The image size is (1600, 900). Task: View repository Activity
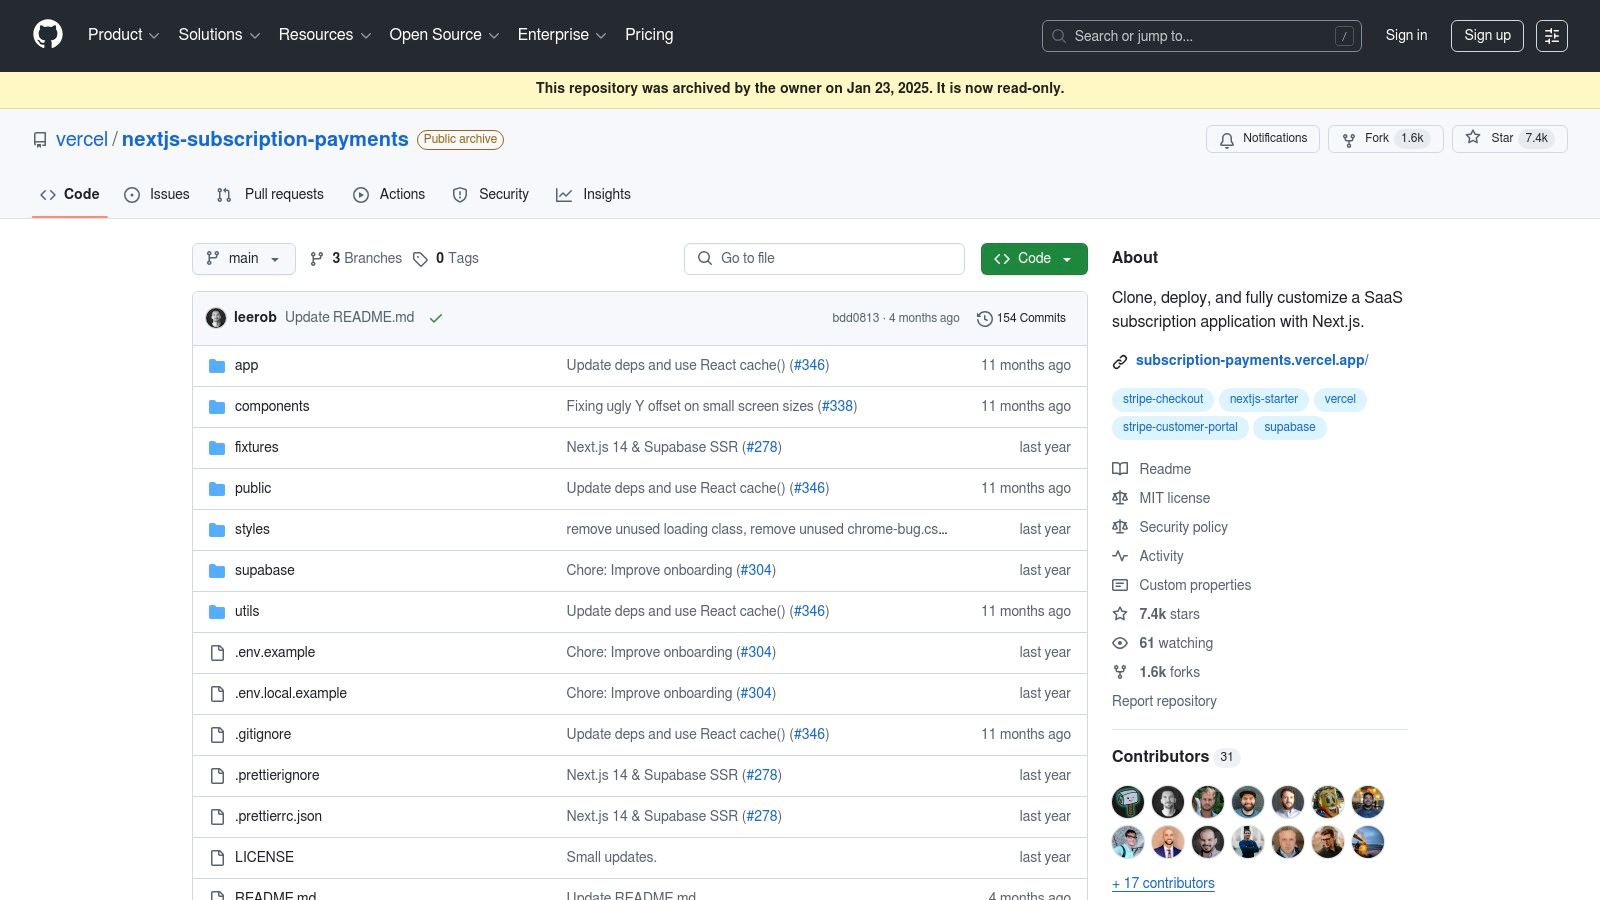pyautogui.click(x=1148, y=556)
